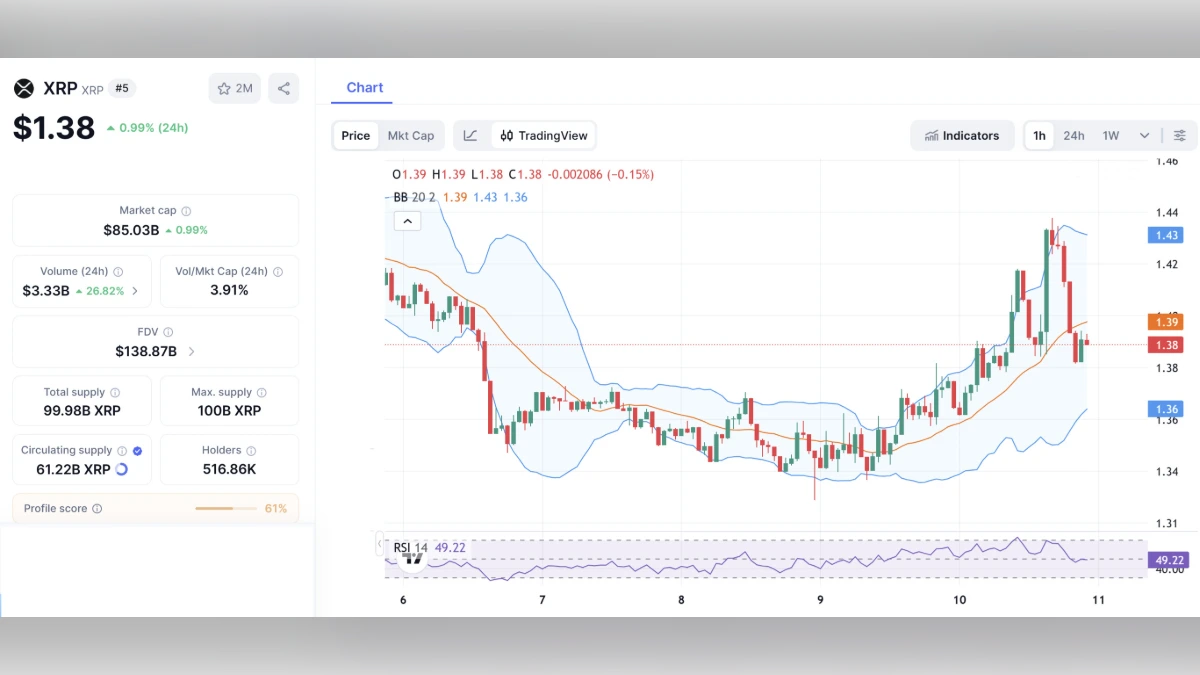This screenshot has height=675, width=1200.
Task: Click the line chart style icon
Action: pyautogui.click(x=471, y=135)
